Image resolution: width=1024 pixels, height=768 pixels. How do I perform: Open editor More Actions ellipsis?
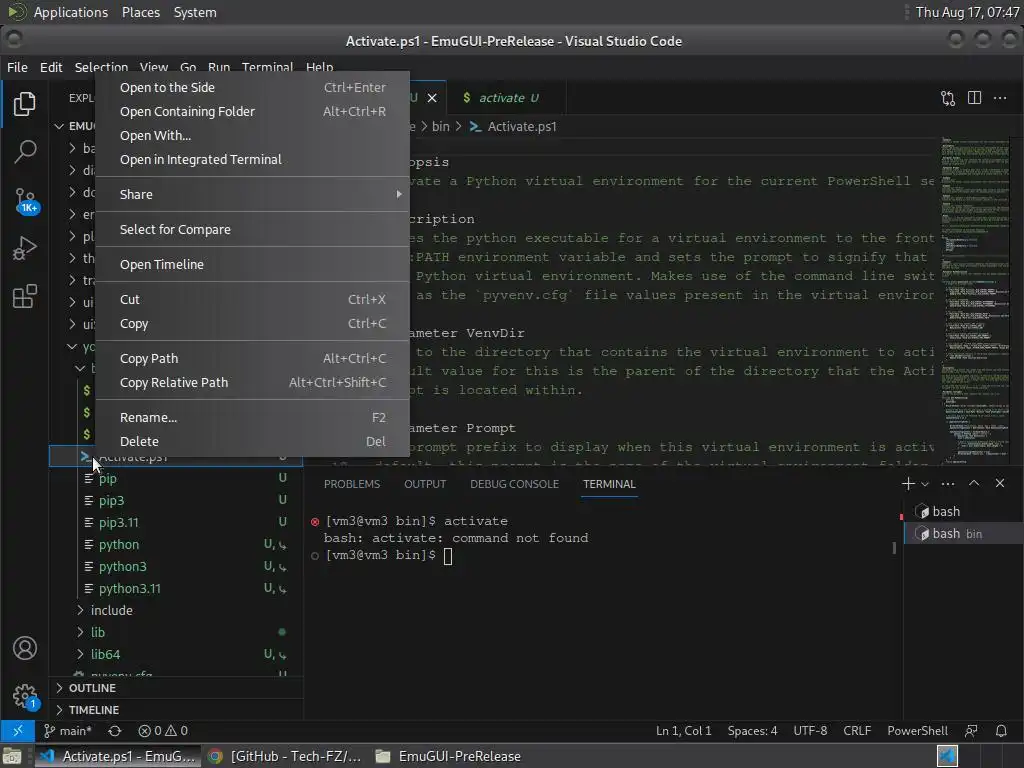[1000, 98]
